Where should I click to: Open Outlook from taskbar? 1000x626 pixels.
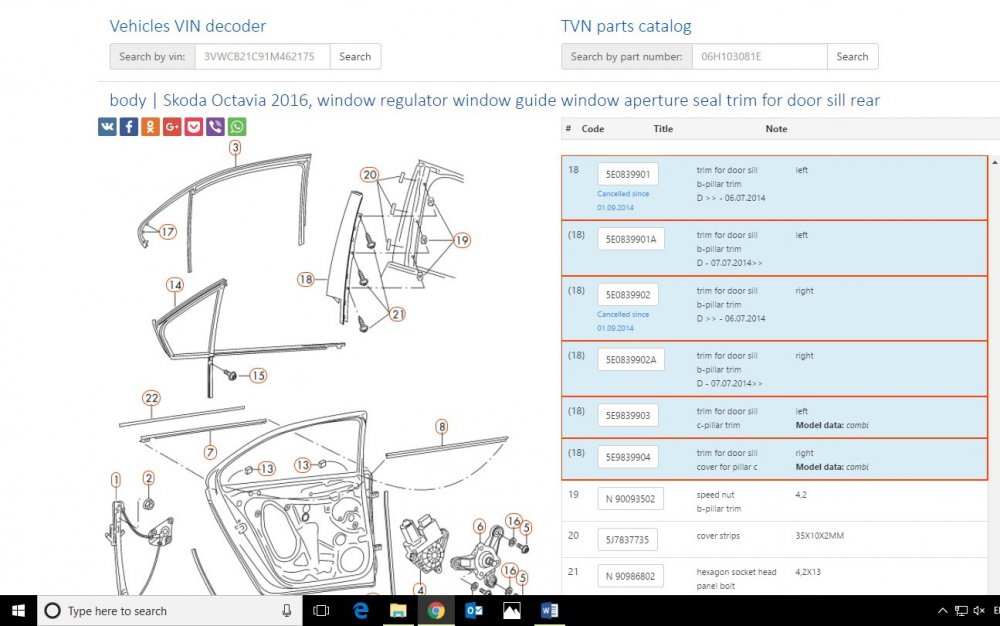474,611
